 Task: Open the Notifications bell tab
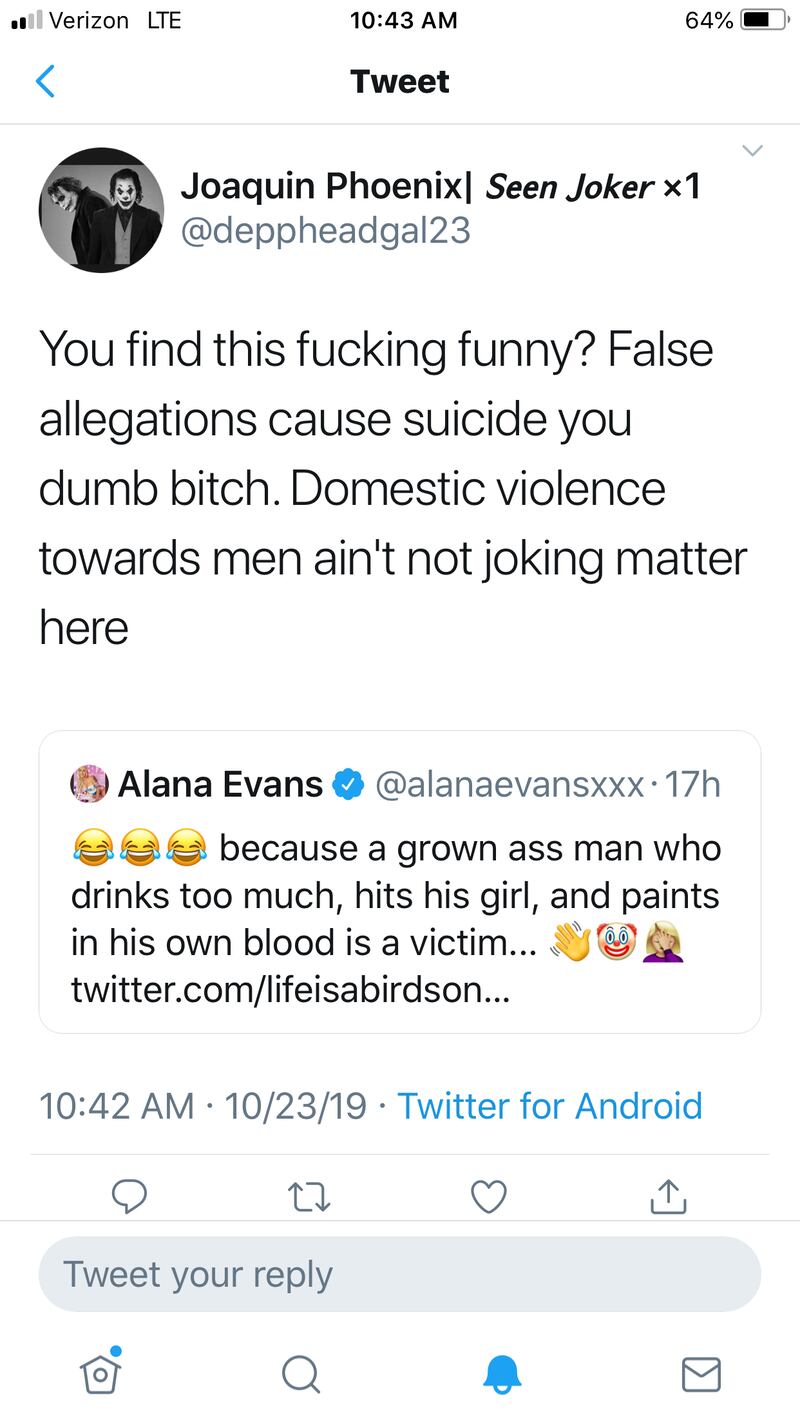point(502,1373)
